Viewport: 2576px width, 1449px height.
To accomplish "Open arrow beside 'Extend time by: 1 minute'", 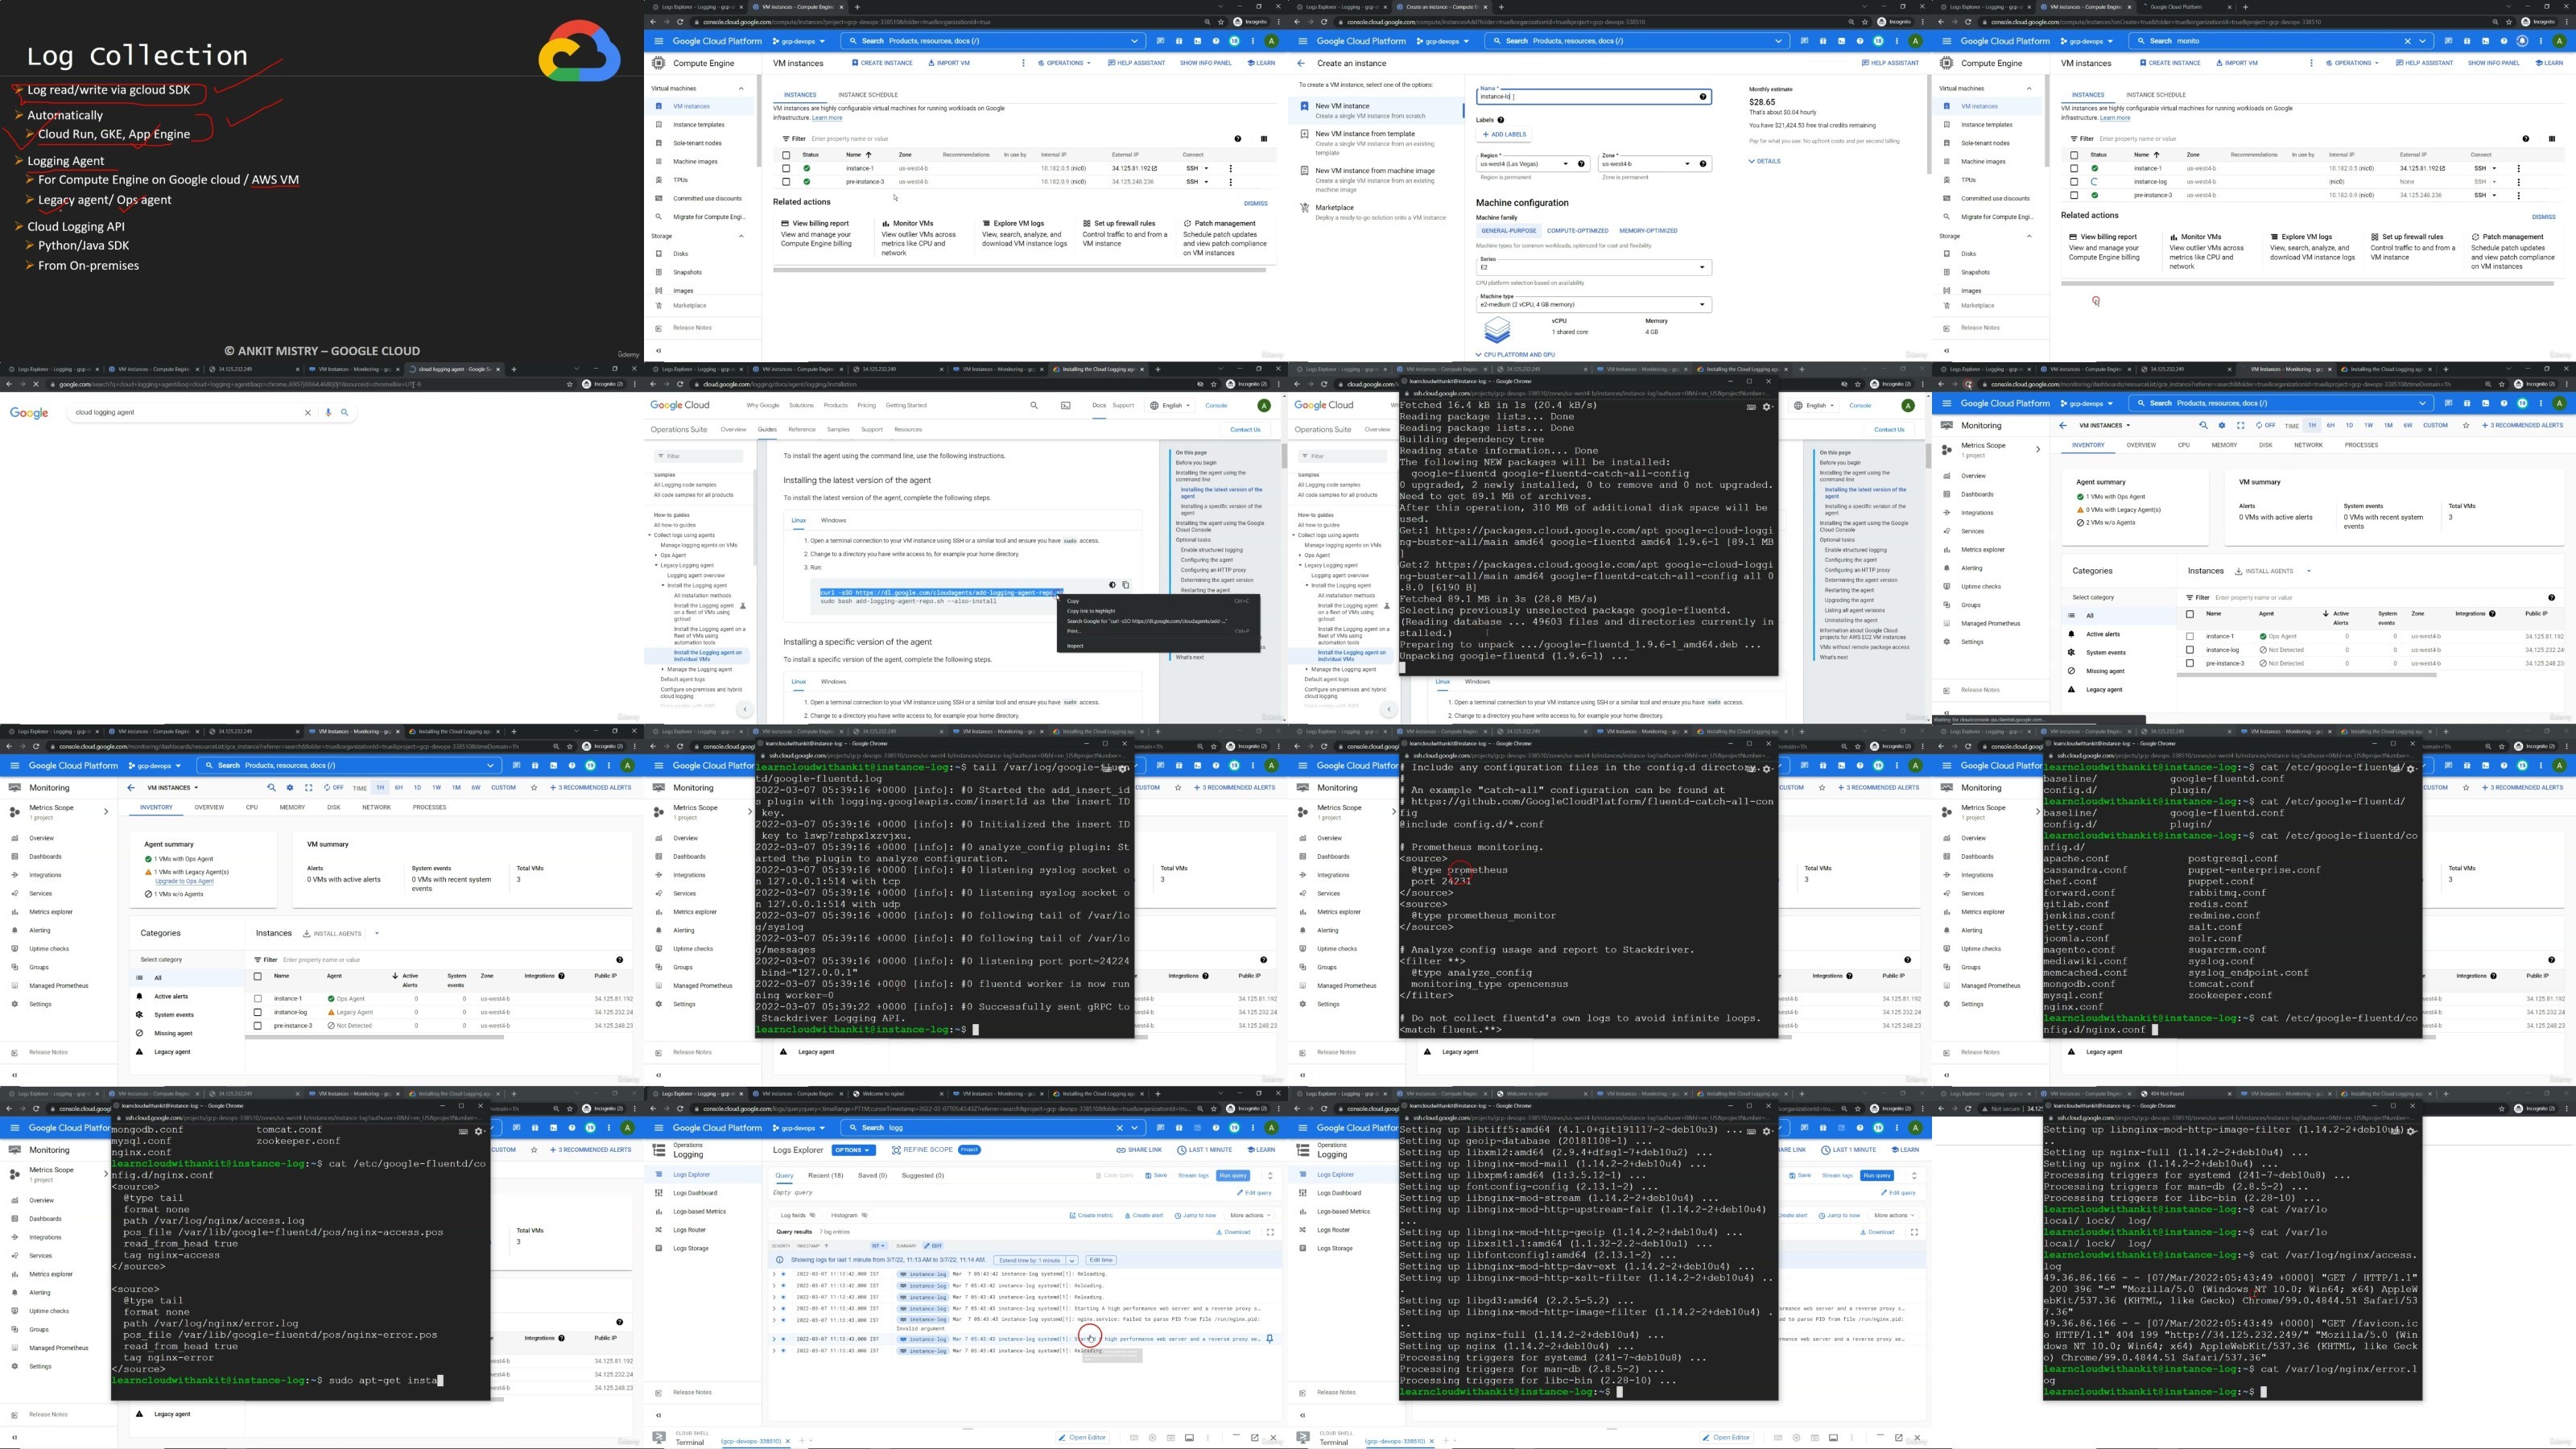I will pos(1071,1260).
